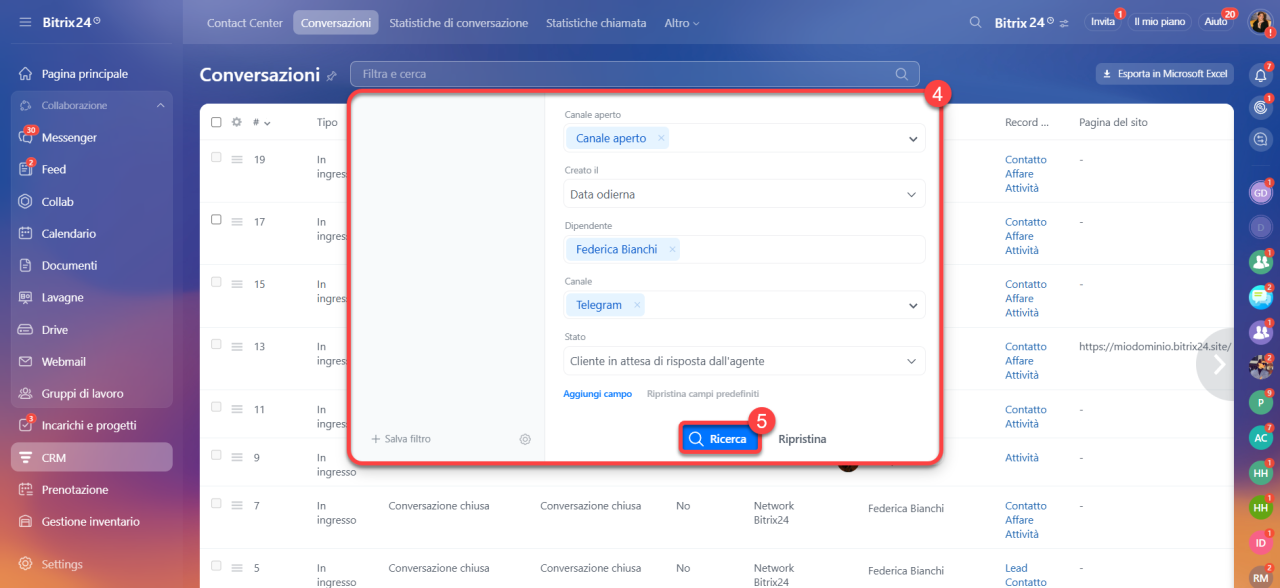Remove the Federica Bianchi tag

(x=672, y=250)
